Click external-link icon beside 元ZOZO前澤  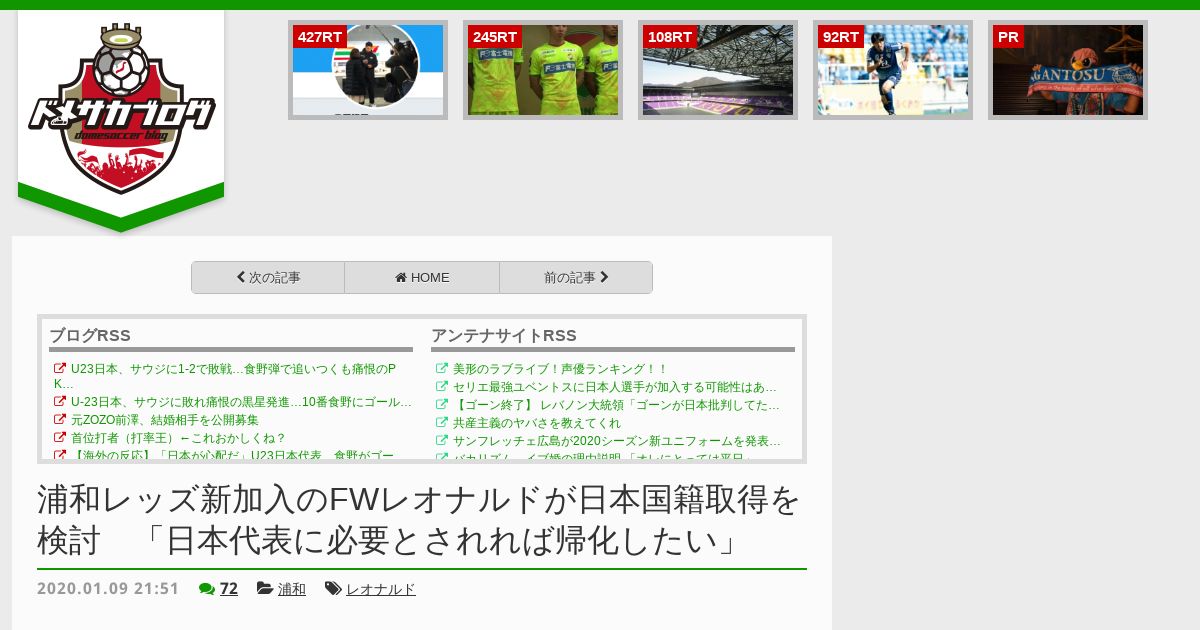click(x=60, y=420)
